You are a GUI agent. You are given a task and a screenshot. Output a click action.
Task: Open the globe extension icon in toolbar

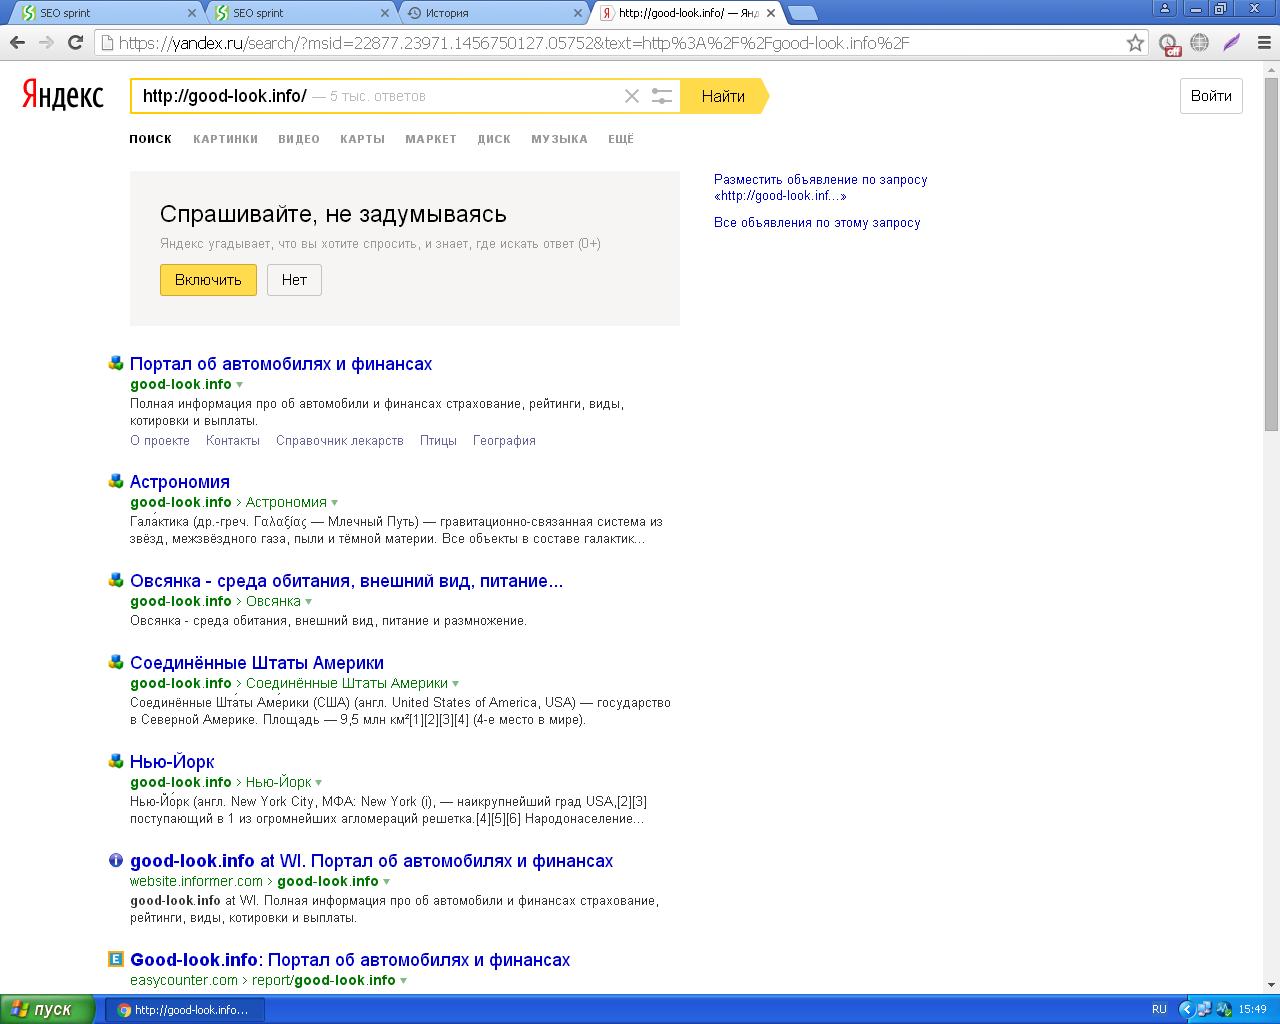(1200, 43)
